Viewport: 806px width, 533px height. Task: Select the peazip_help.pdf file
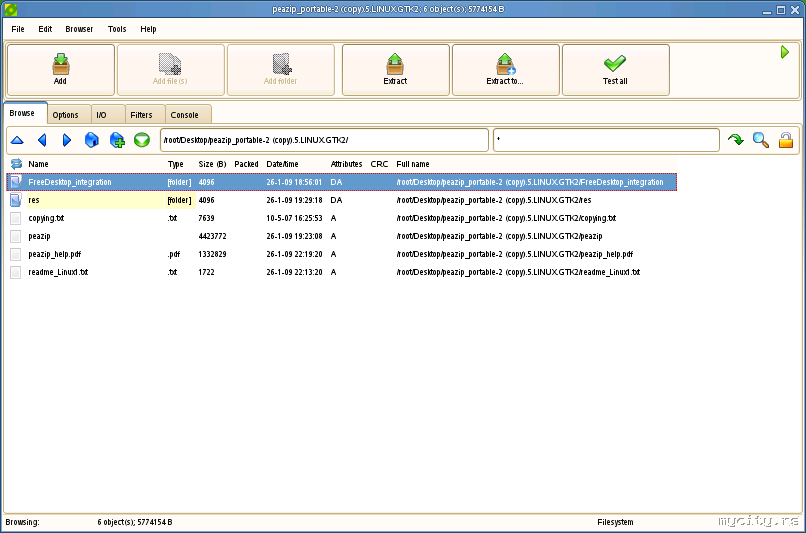55,254
